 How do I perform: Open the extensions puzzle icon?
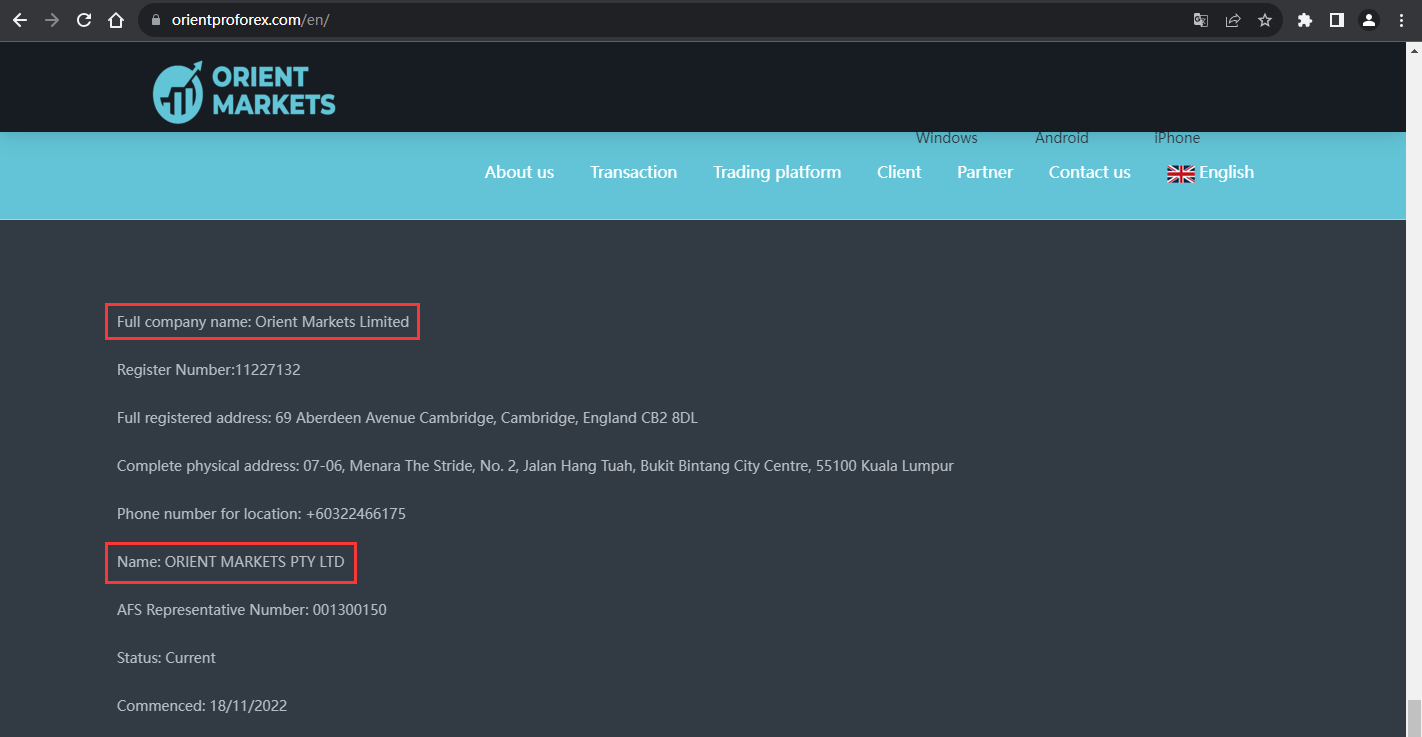[1304, 20]
